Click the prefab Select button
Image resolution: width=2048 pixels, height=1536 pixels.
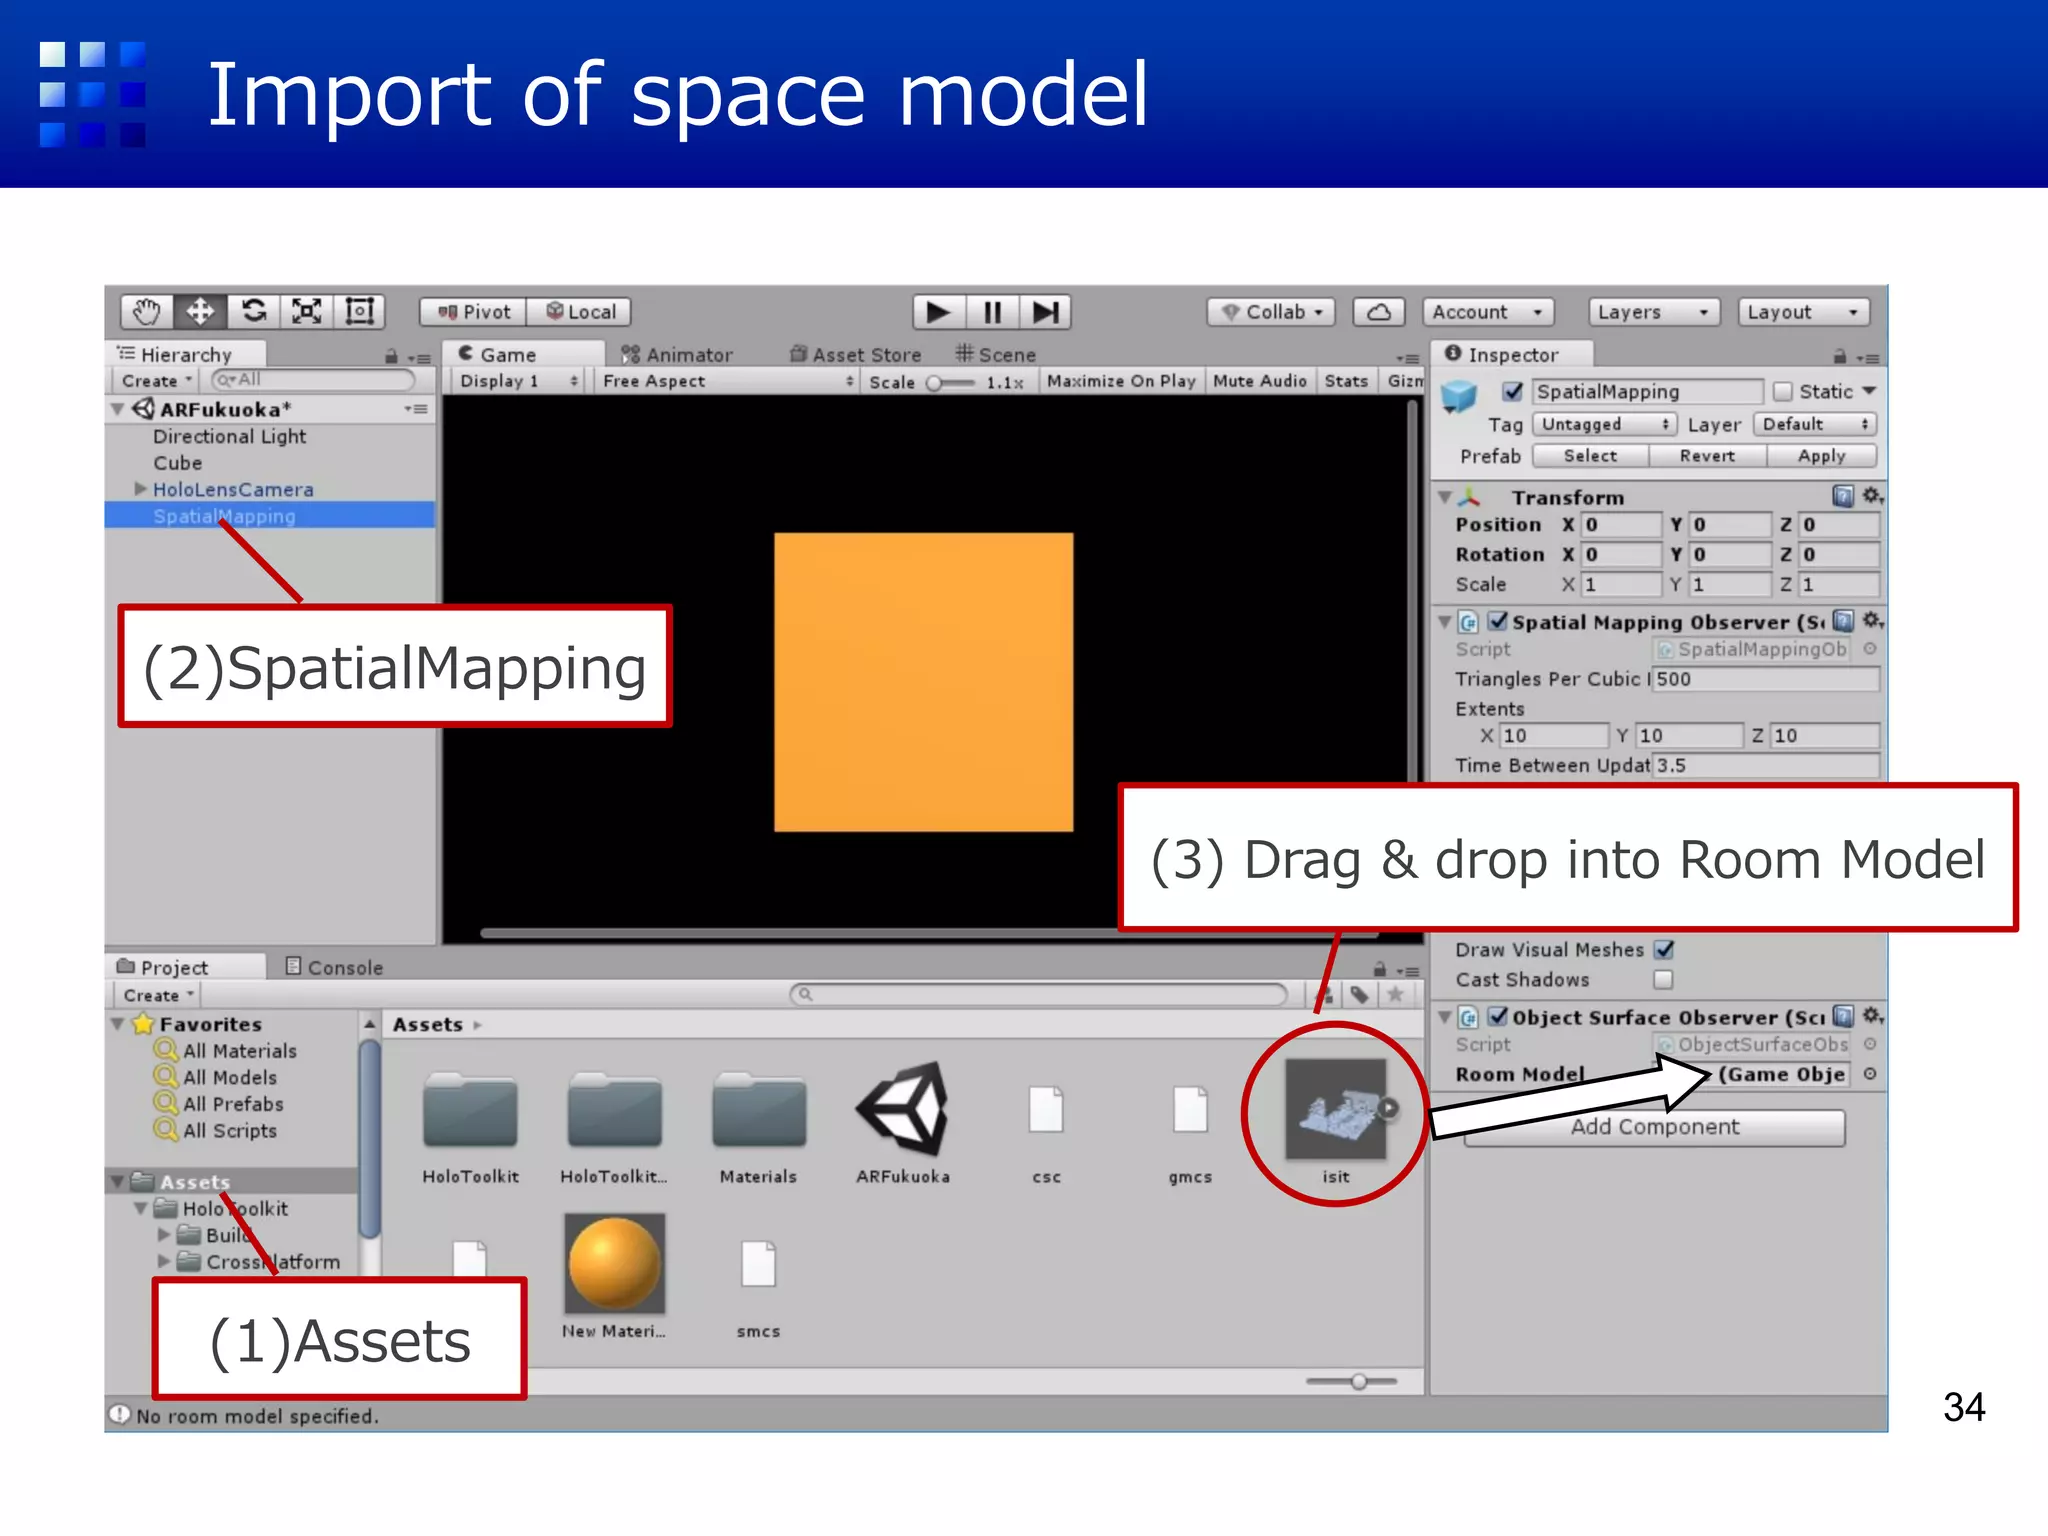click(1590, 456)
